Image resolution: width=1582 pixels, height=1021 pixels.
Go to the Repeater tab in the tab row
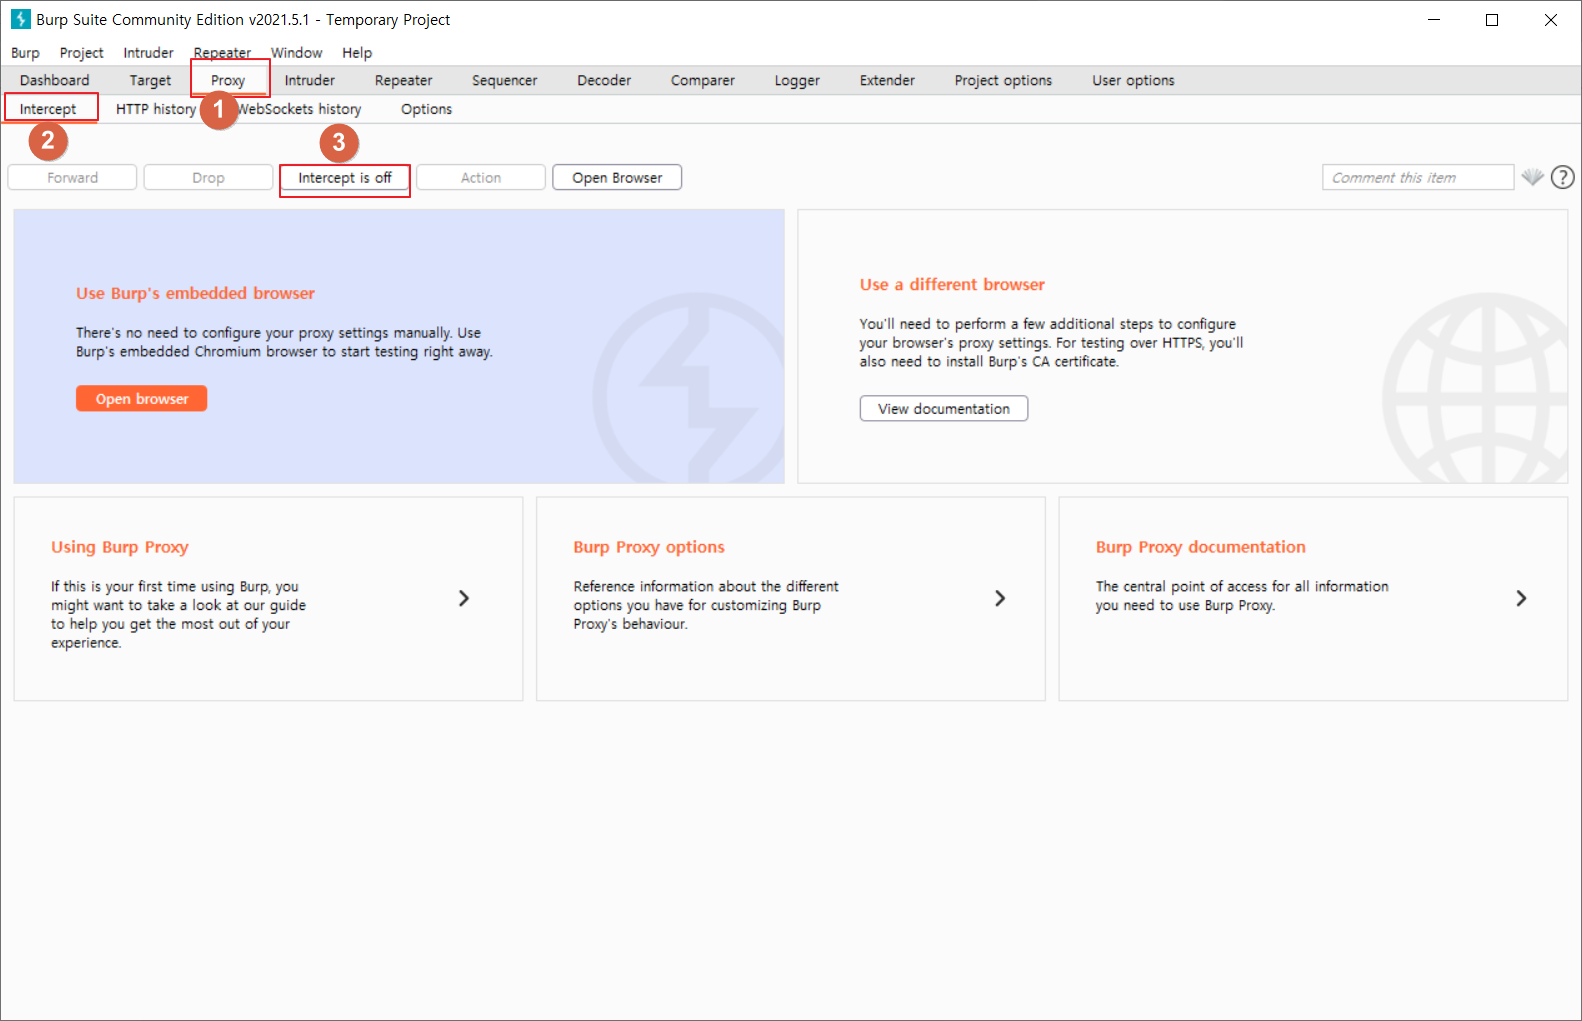[404, 80]
